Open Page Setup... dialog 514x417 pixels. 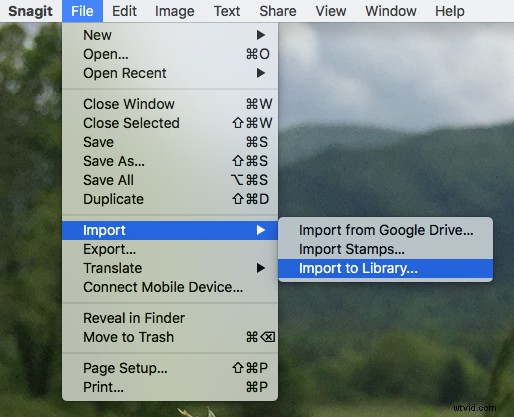[170, 368]
